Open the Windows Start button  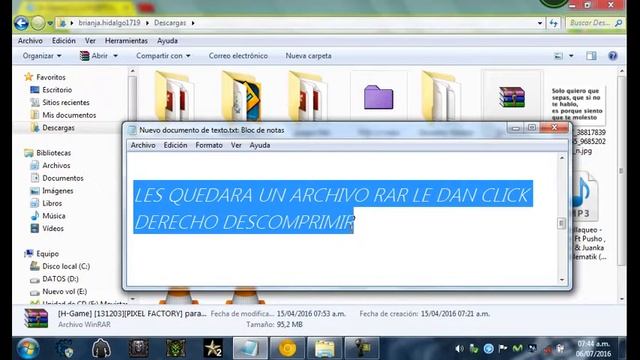[28, 349]
